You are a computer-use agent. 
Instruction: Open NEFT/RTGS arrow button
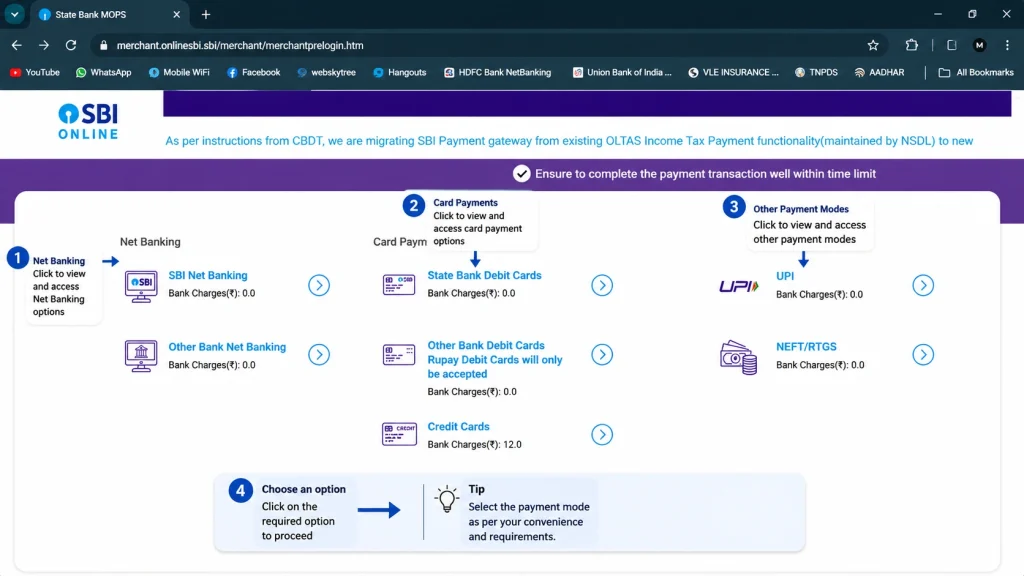click(x=923, y=355)
